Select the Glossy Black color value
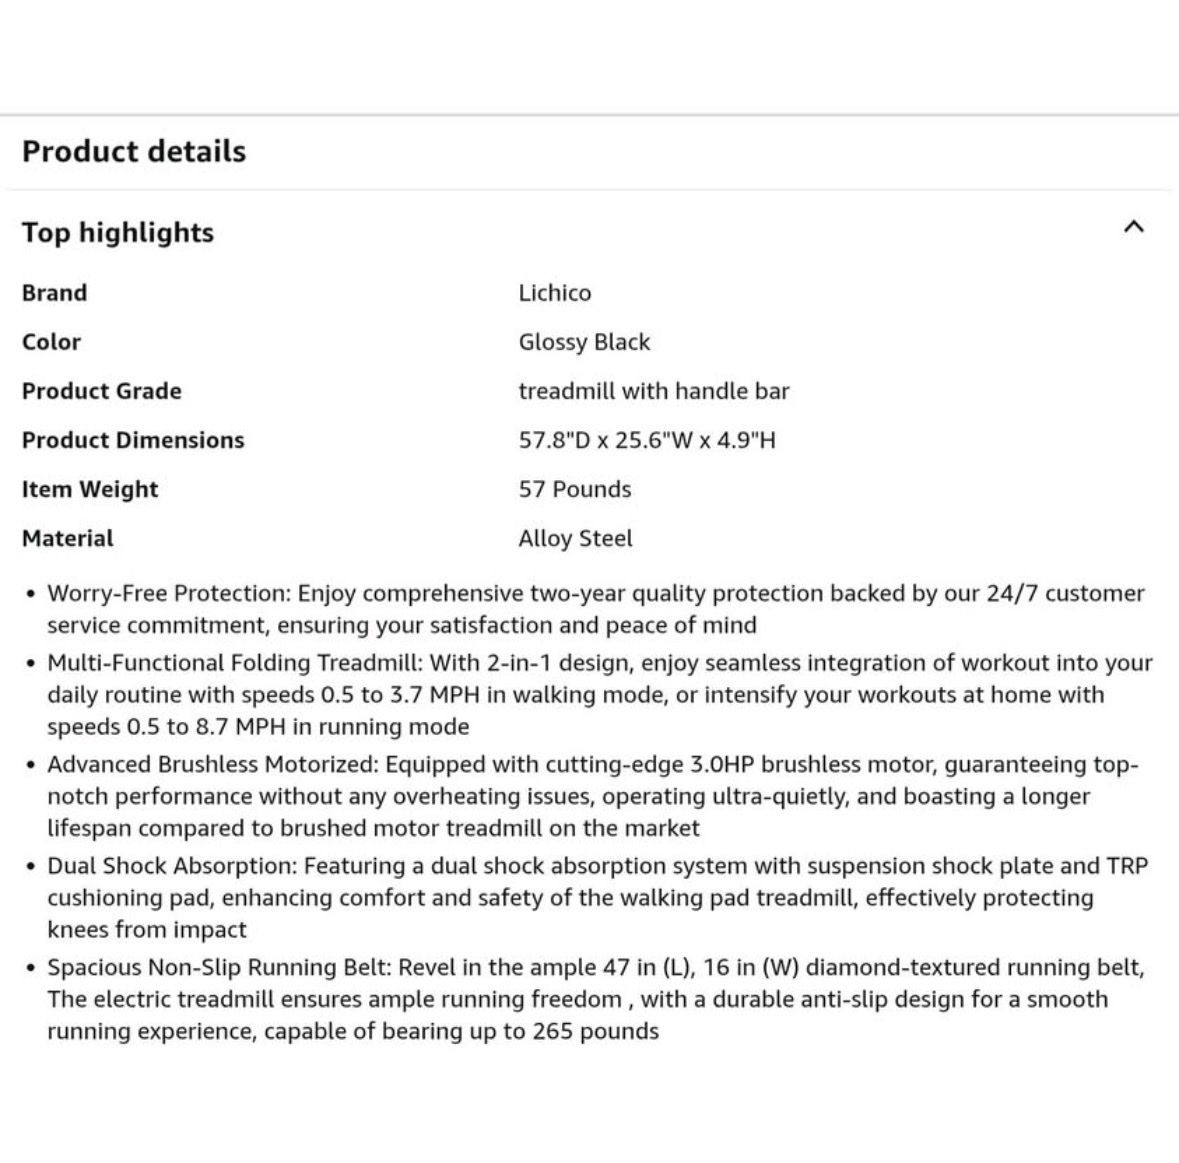This screenshot has width=1179, height=1163. tap(584, 342)
